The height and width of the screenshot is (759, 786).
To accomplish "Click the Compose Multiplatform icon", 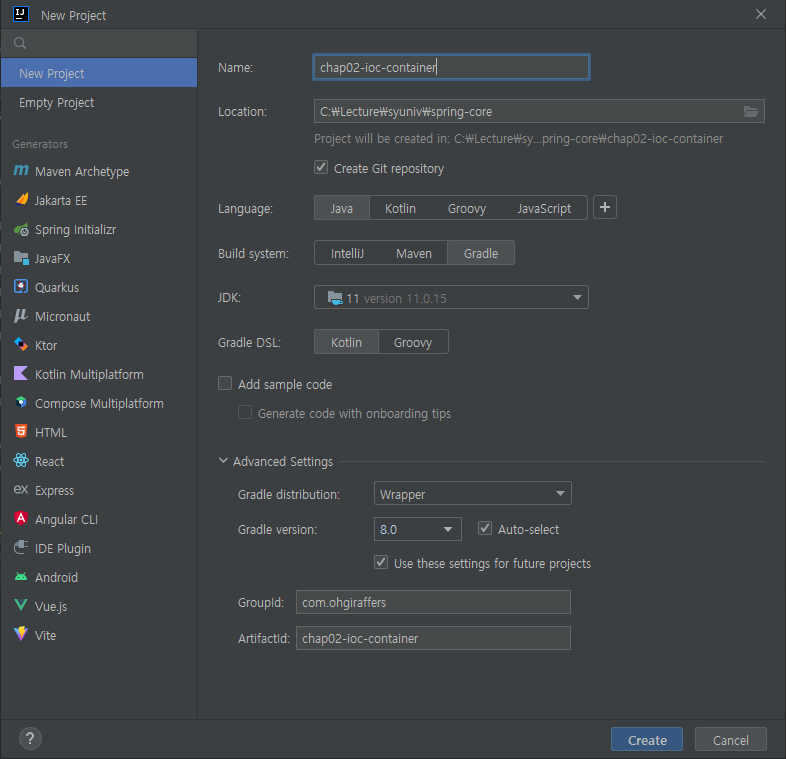I will point(21,402).
